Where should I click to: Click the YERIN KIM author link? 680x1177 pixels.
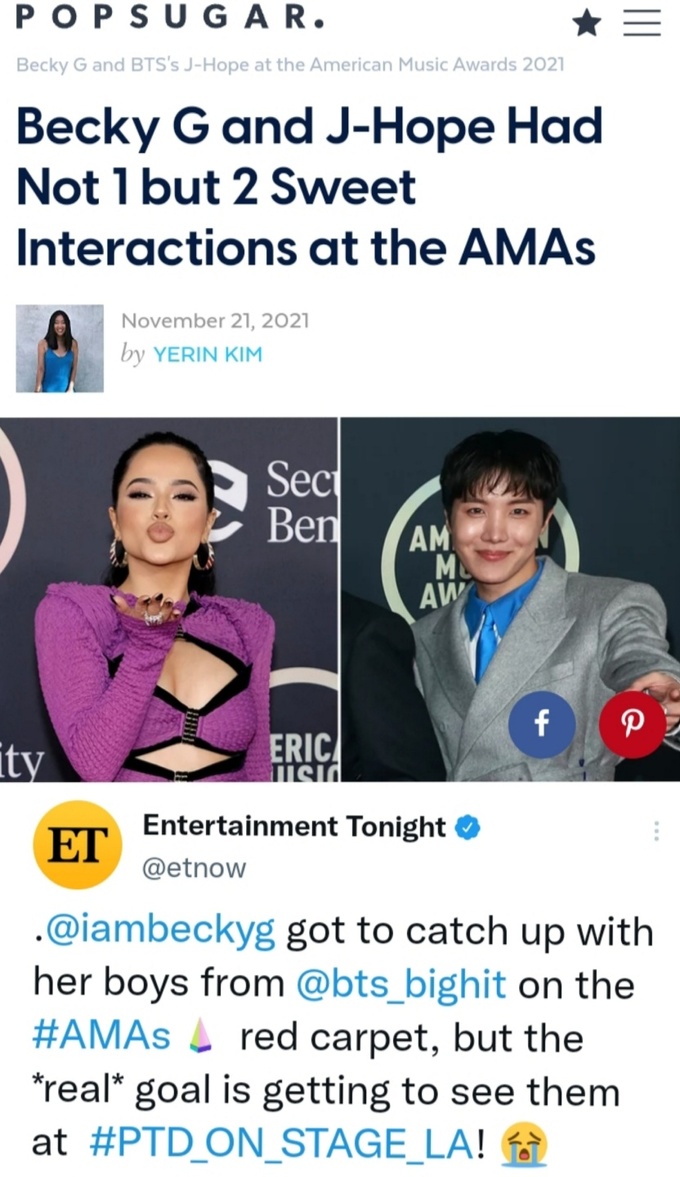pos(208,354)
